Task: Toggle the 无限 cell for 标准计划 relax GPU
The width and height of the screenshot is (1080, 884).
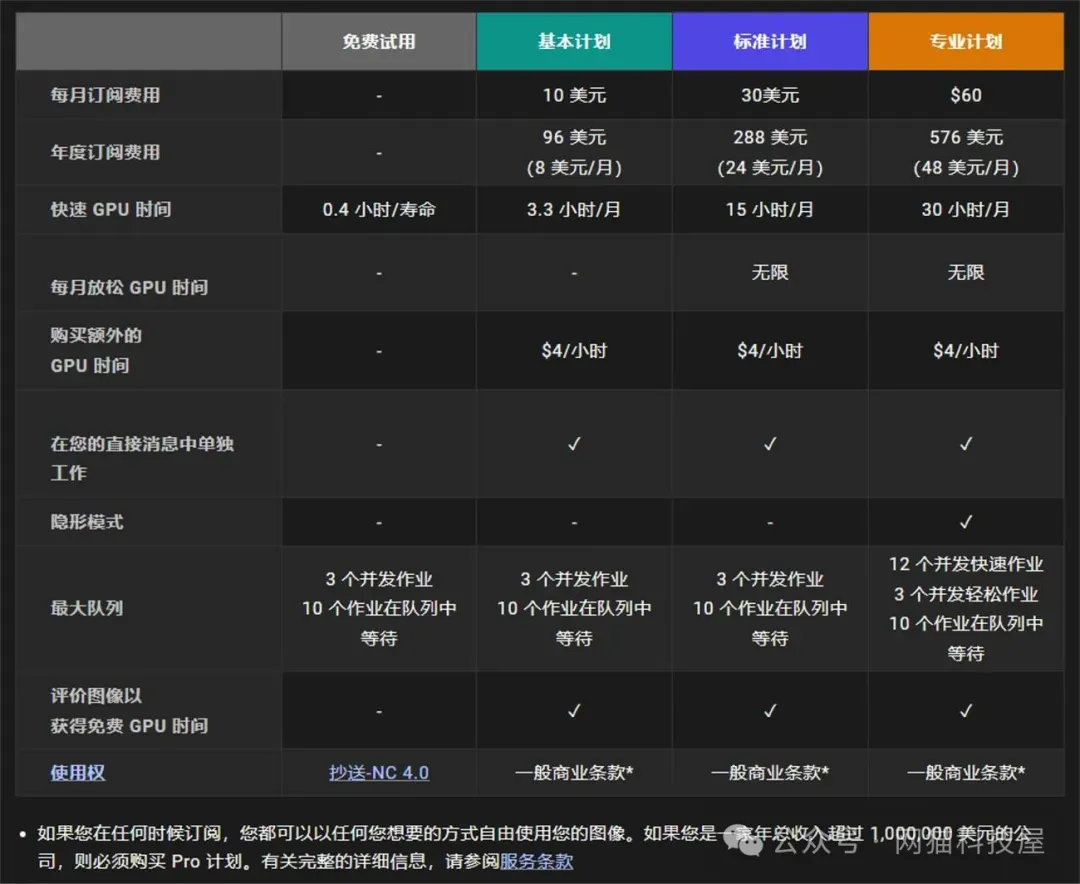Action: click(x=770, y=271)
